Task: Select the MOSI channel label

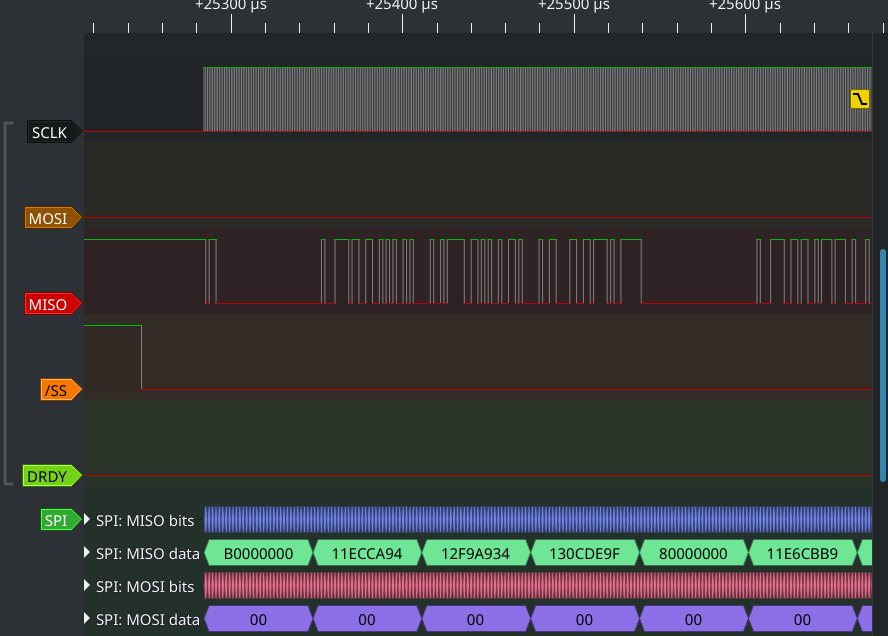Action: coord(53,218)
